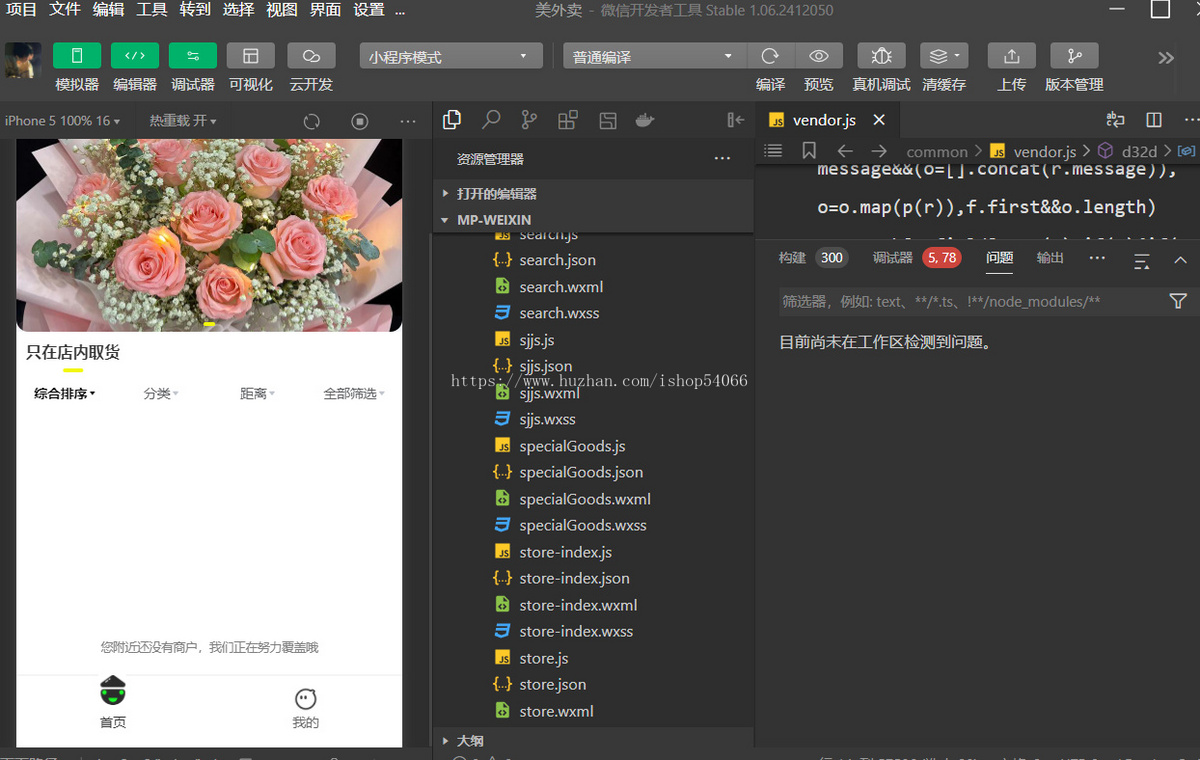Viewport: 1200px width, 760px height.
Task: Click 全部筛选 in the simulator
Action: click(352, 393)
